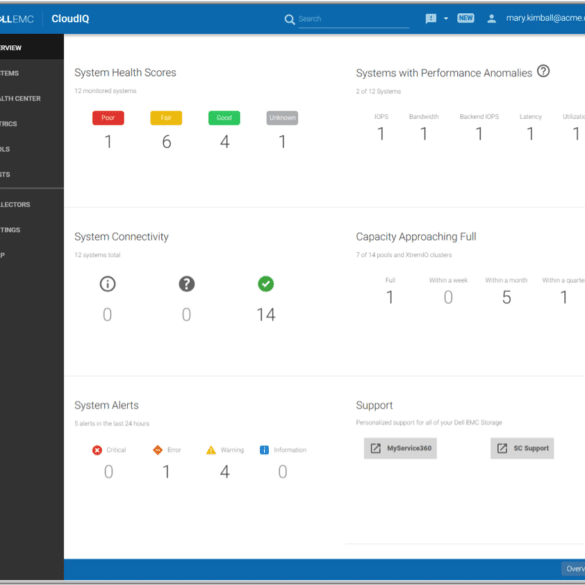Click the green connected checkmark icon
This screenshot has width=585, height=585.
pos(266,284)
